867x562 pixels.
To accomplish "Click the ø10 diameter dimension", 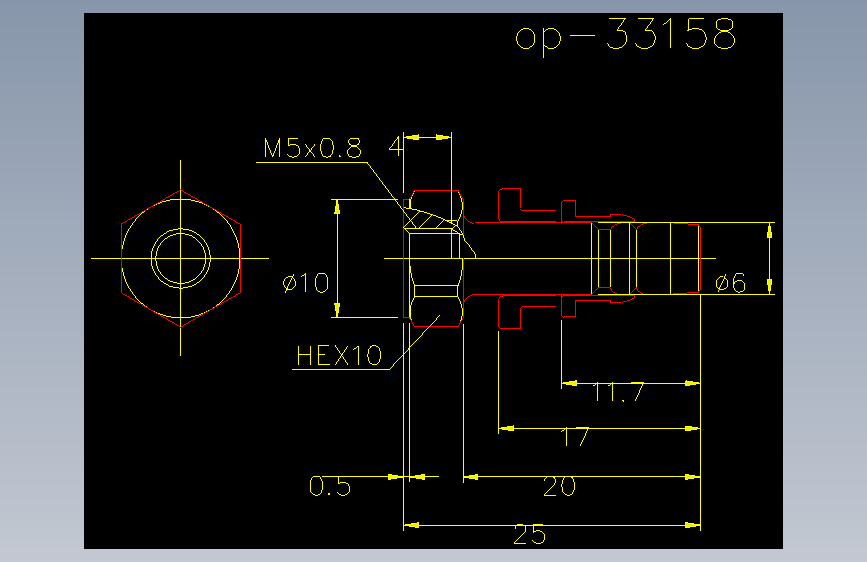I will click(x=306, y=283).
